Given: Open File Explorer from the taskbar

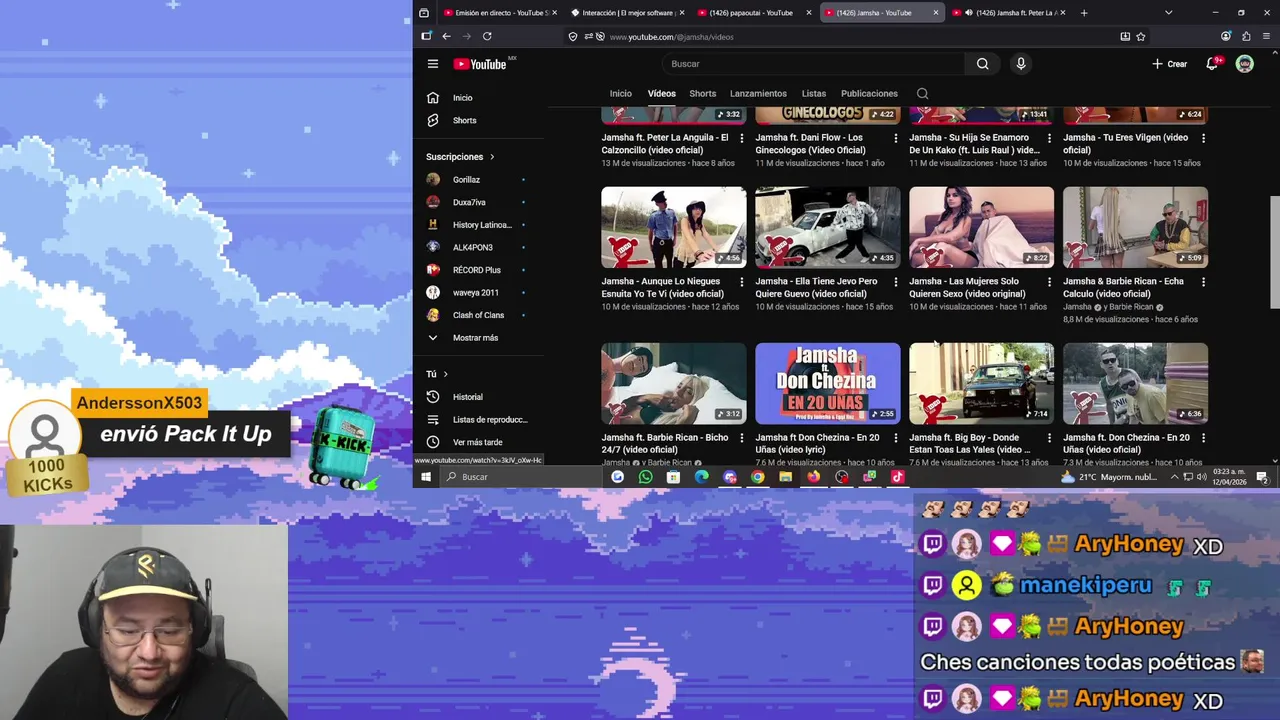Looking at the screenshot, I should 786,477.
